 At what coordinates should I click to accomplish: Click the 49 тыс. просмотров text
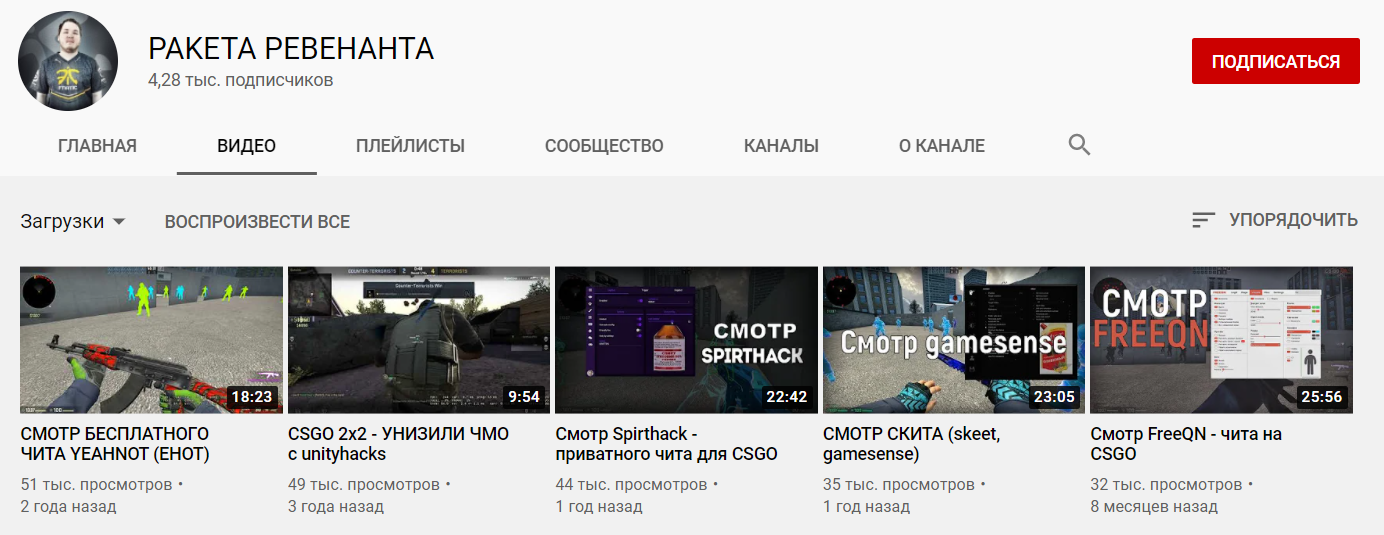point(364,485)
